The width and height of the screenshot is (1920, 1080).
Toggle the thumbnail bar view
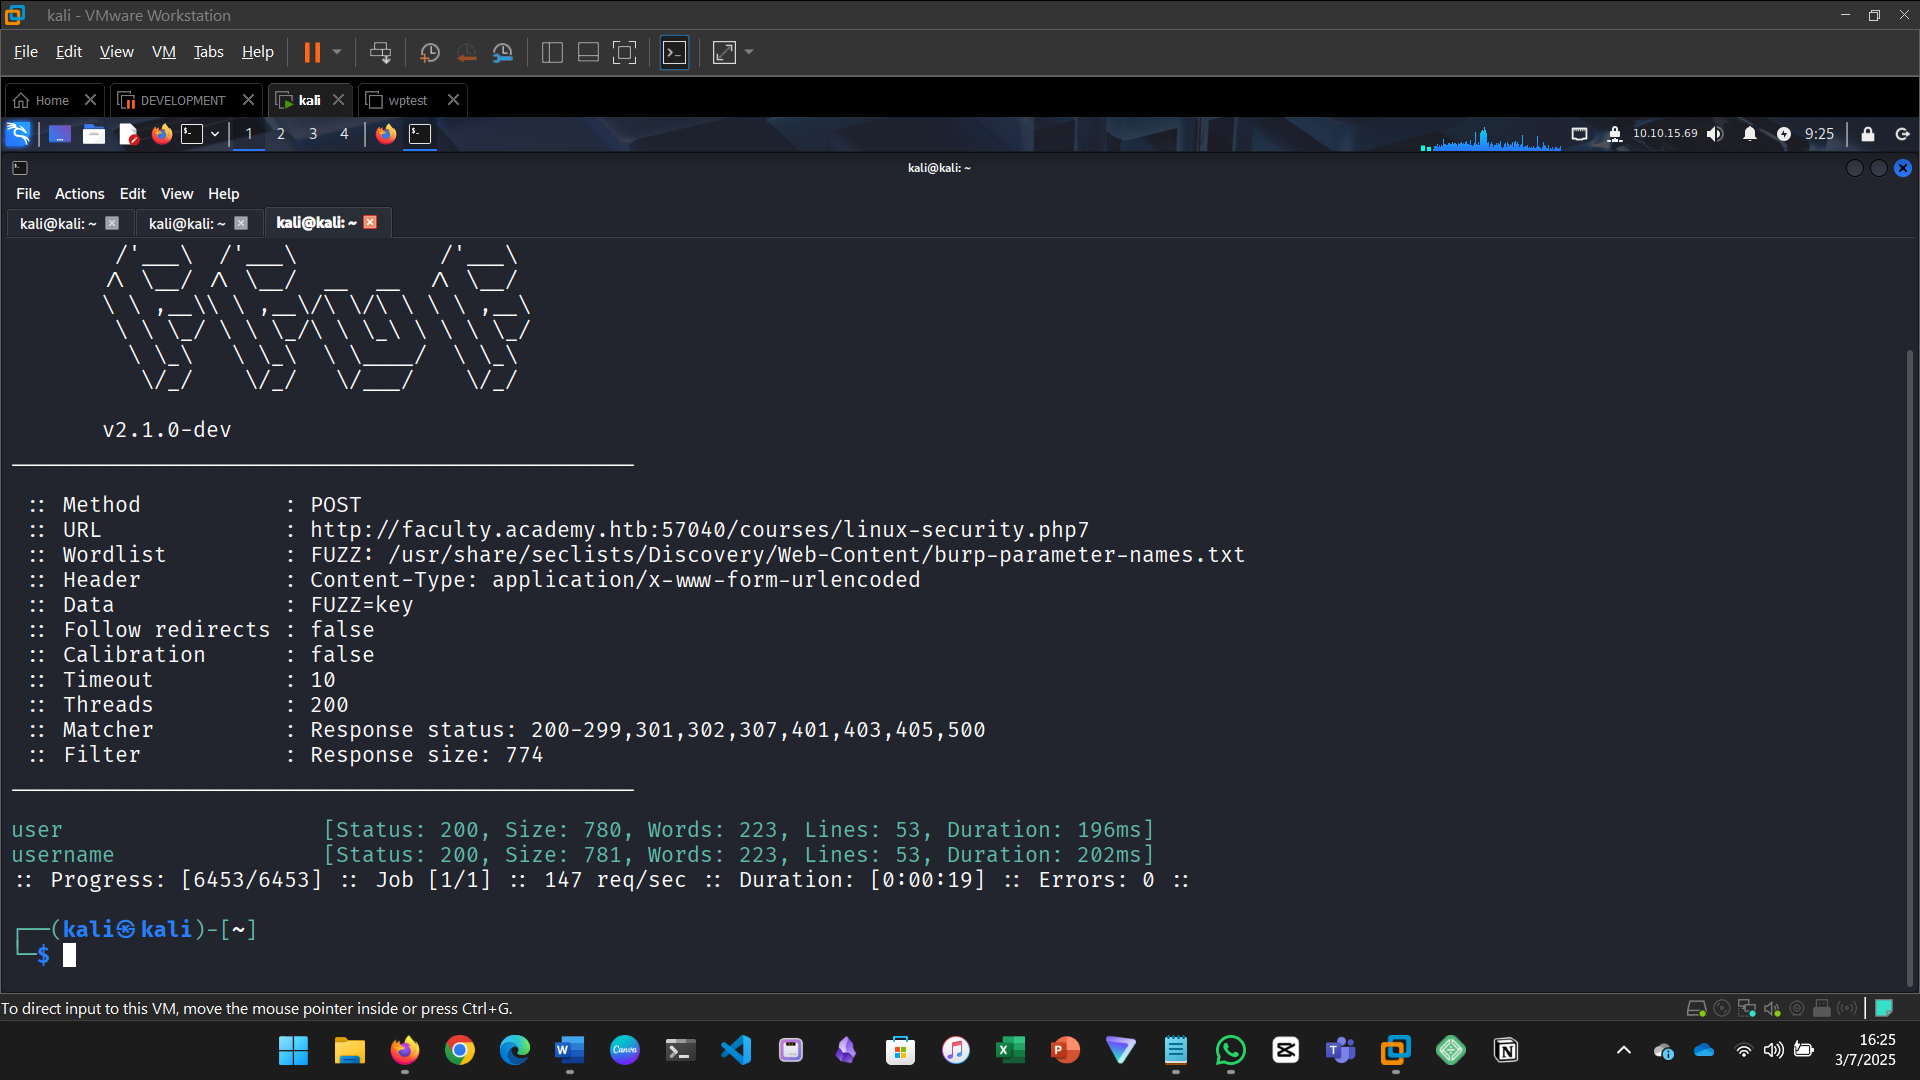pyautogui.click(x=588, y=52)
